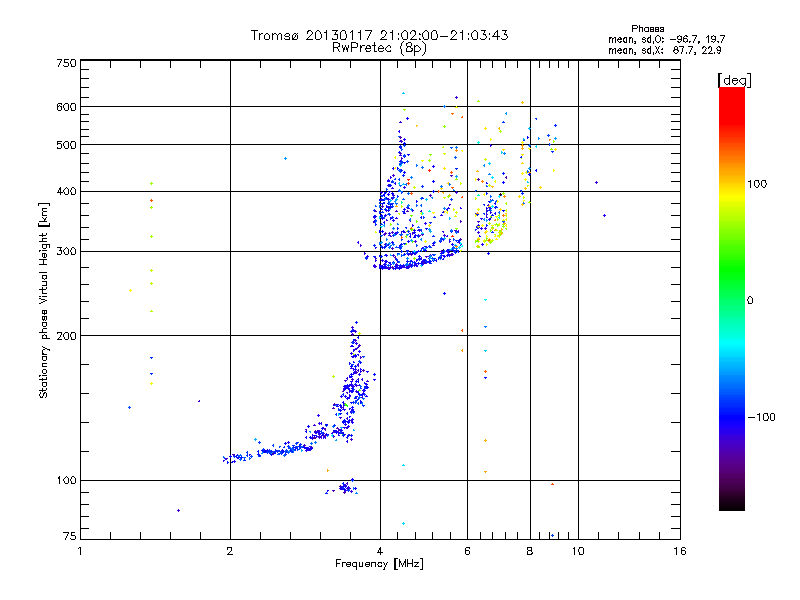This screenshot has height=600, width=800.
Task: Click the "[deg]" colorbar unit label
Action: tap(734, 80)
